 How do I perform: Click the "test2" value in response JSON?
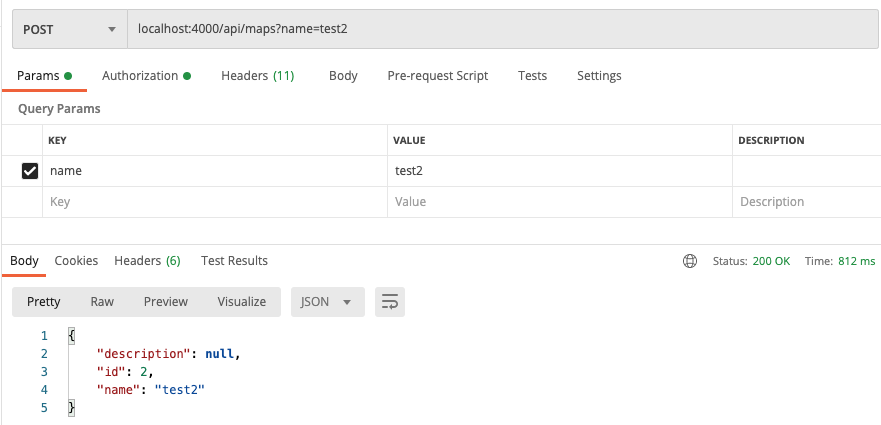180,390
